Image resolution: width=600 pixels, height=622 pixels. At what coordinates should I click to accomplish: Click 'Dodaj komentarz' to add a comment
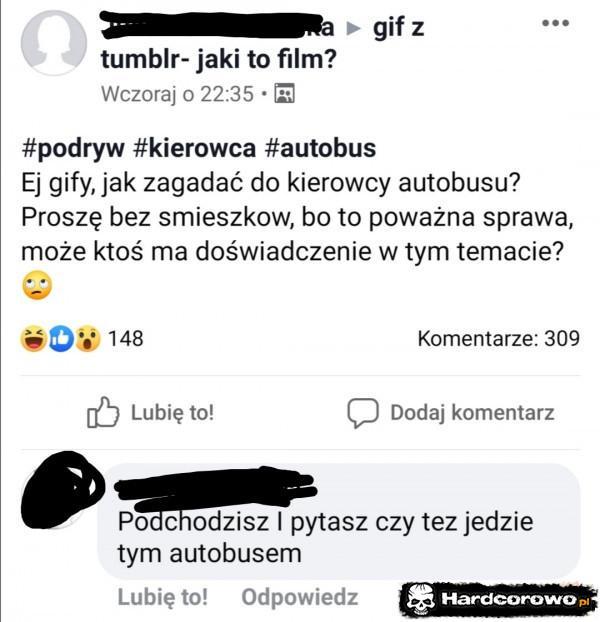pos(472,413)
